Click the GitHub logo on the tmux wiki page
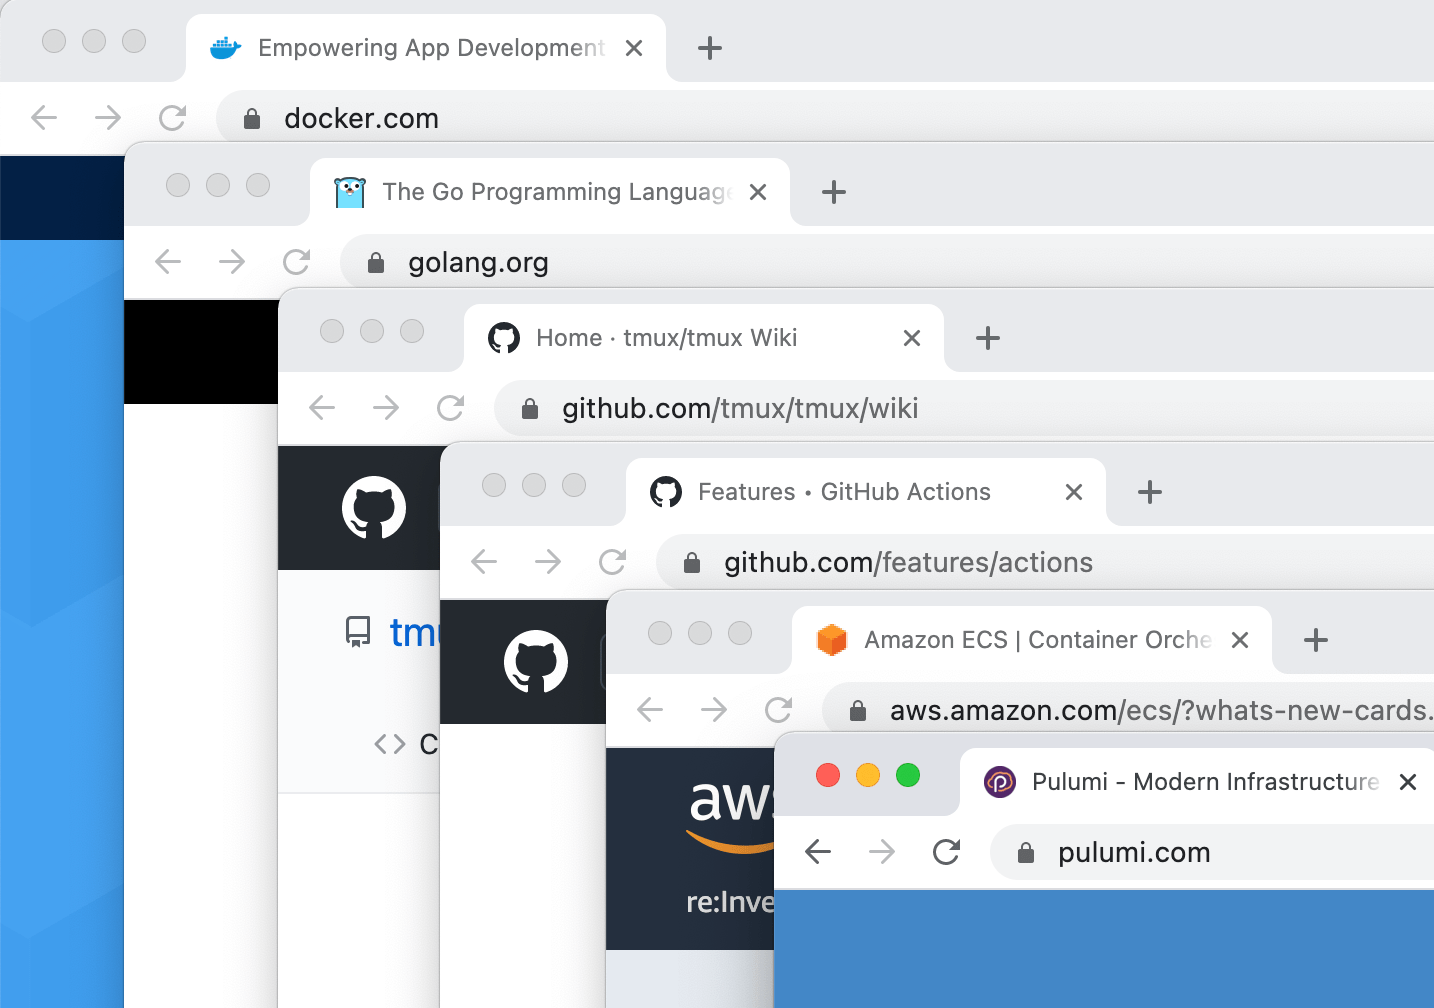 click(374, 508)
